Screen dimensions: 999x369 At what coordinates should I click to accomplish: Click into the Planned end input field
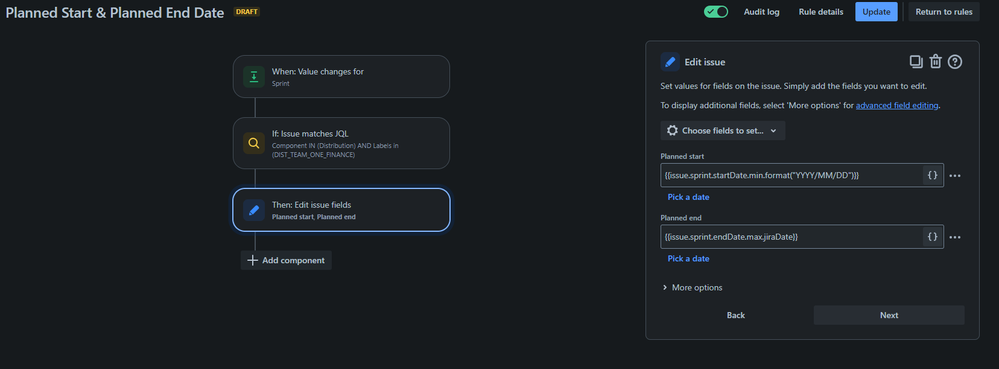pos(791,236)
